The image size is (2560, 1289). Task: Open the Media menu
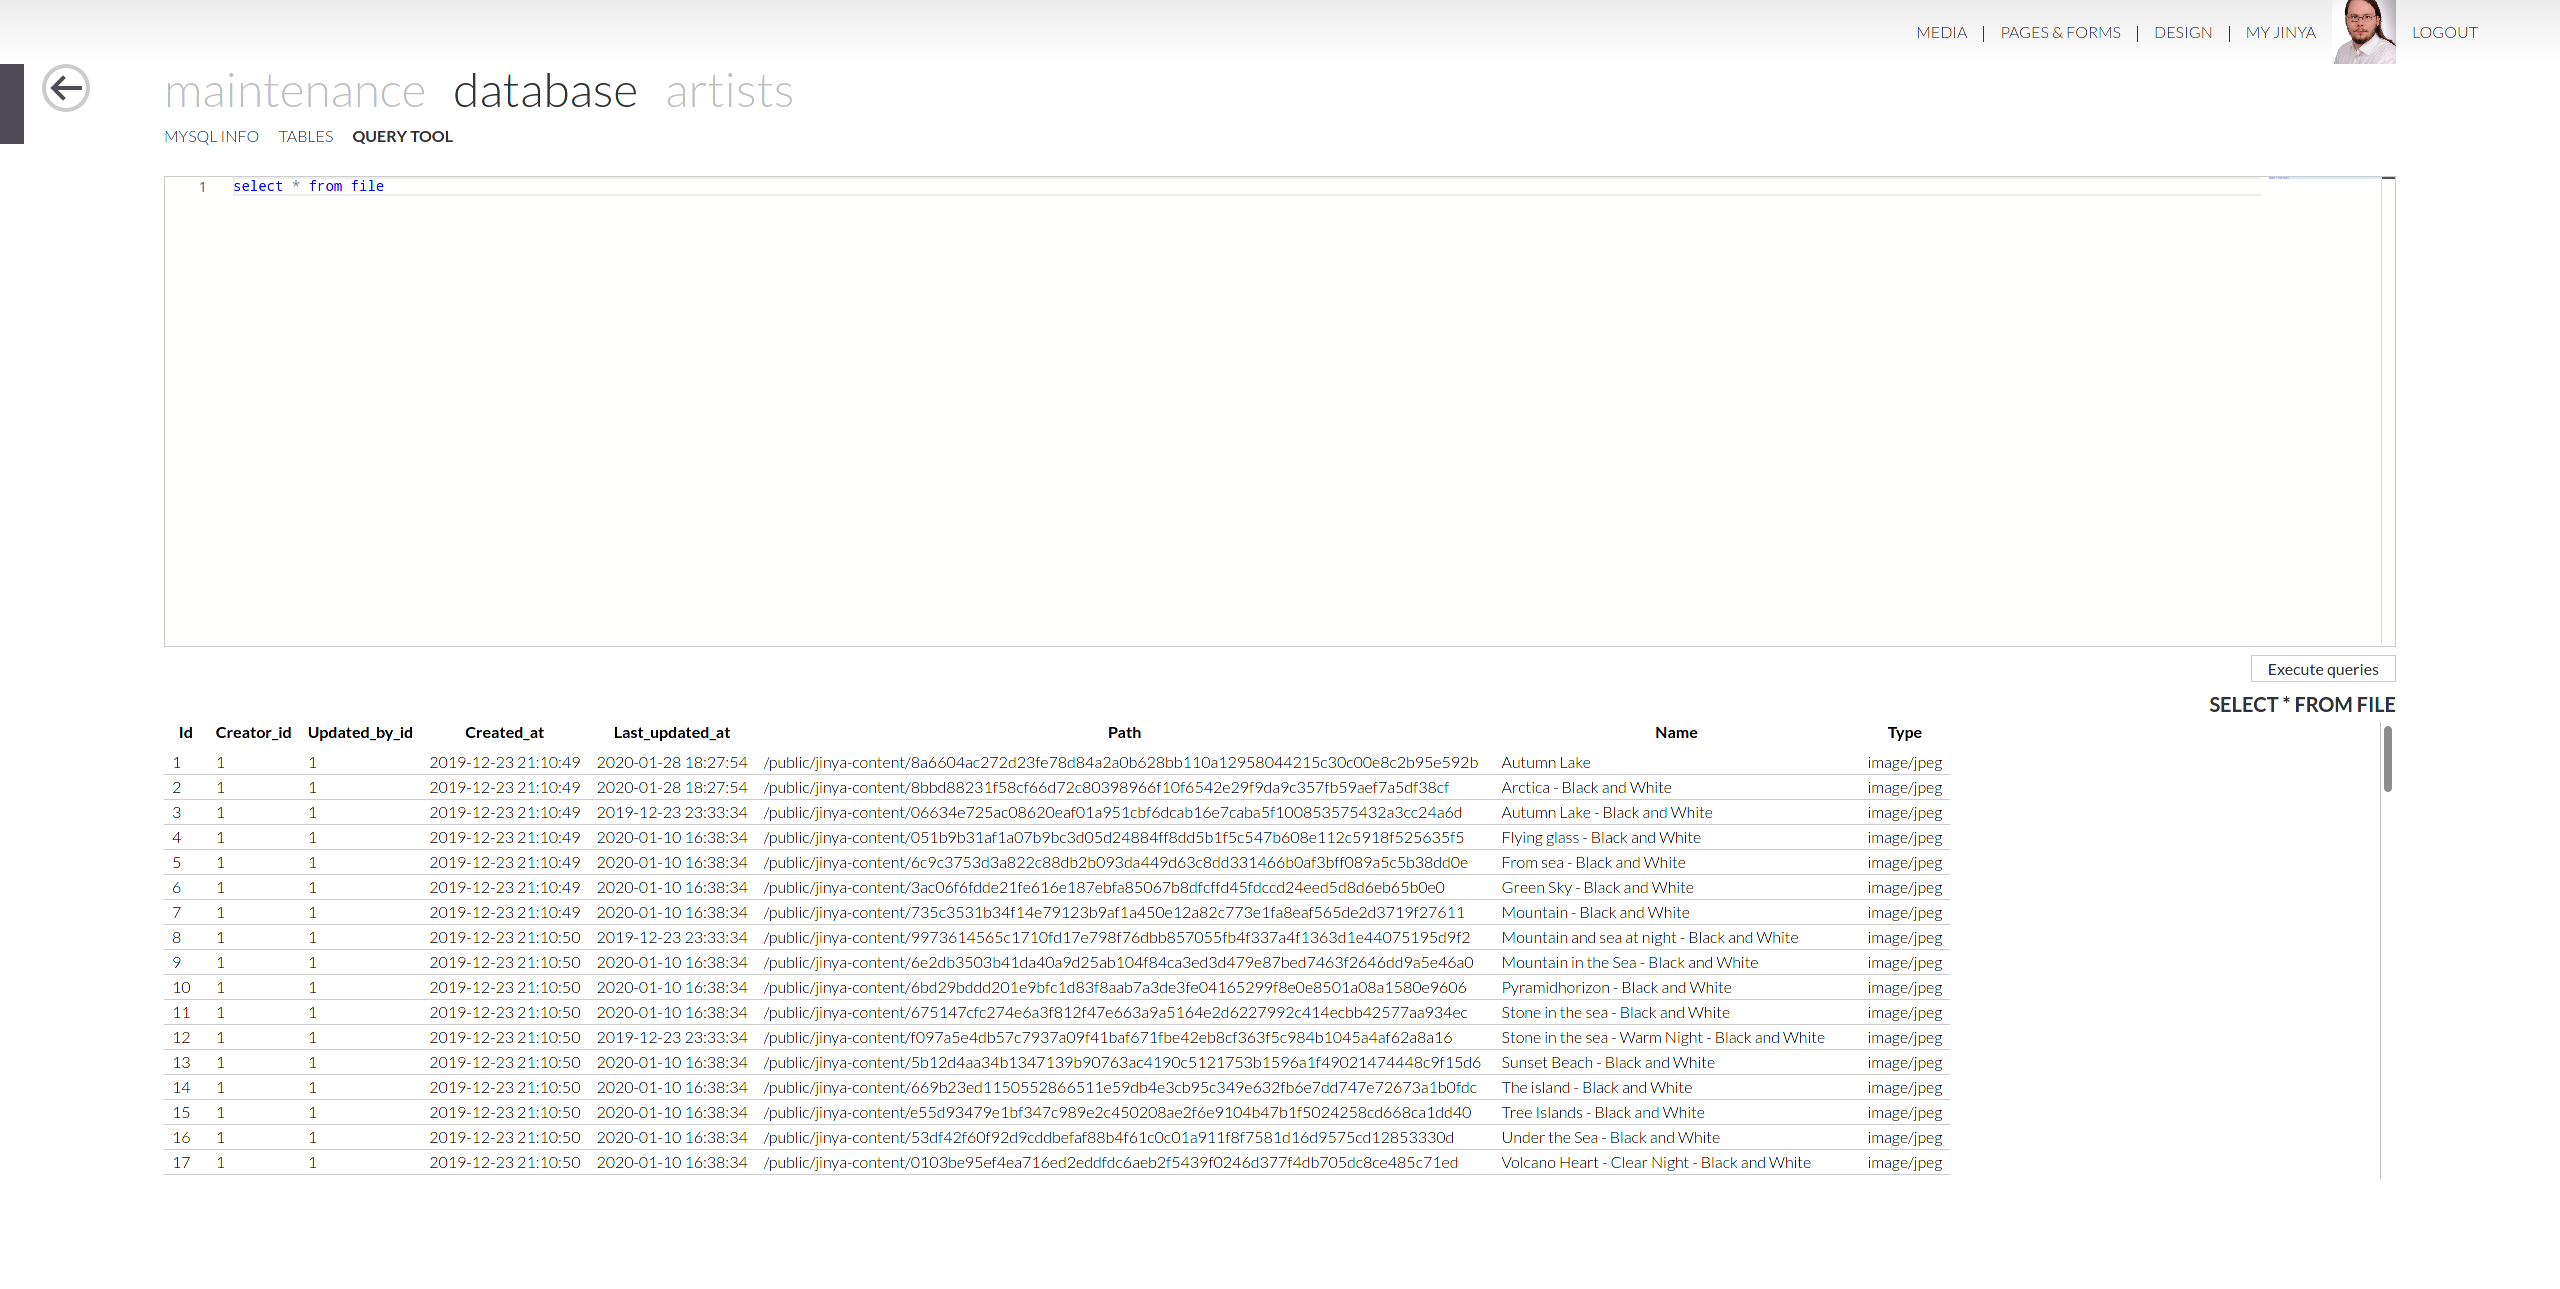pyautogui.click(x=1941, y=32)
